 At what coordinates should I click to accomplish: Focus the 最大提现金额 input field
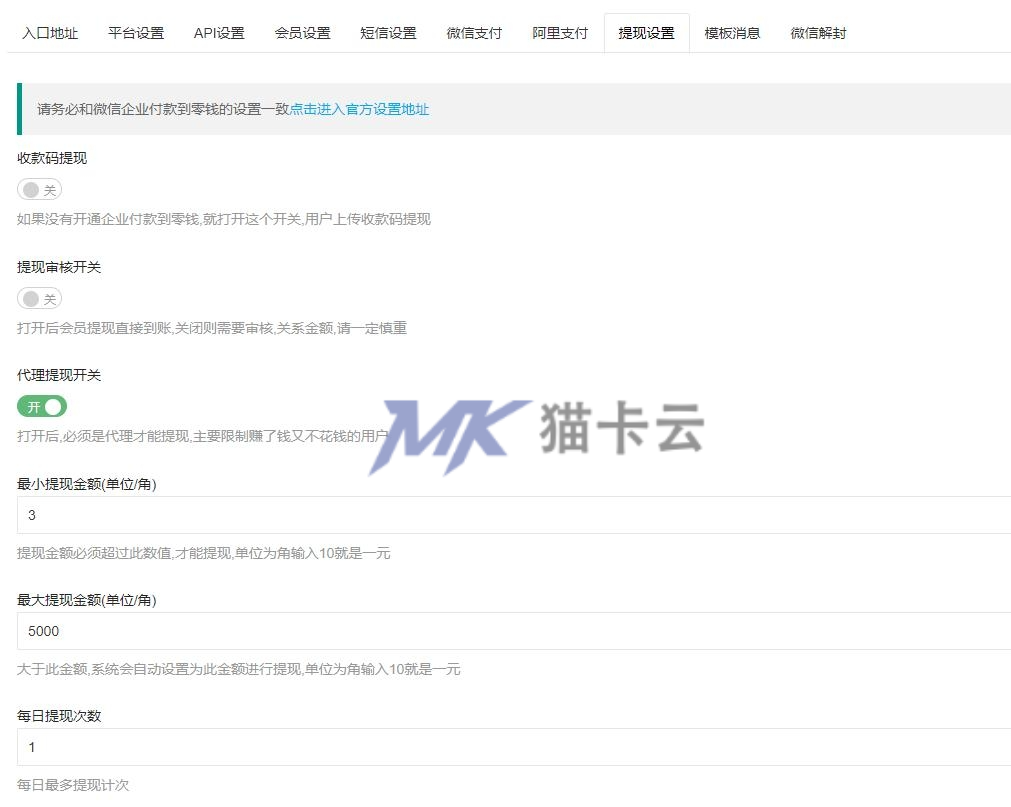point(514,631)
